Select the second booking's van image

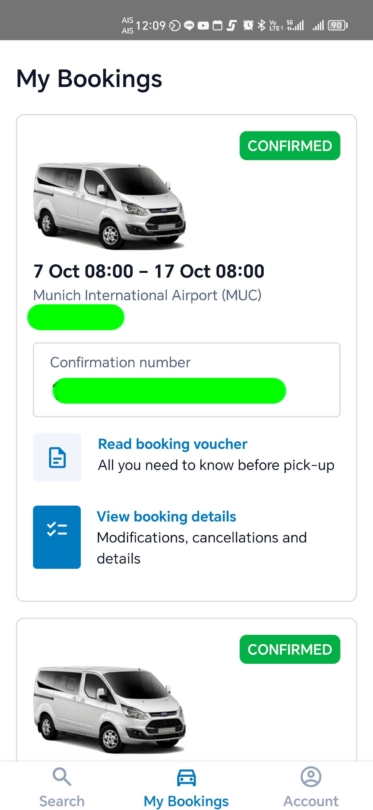point(110,709)
